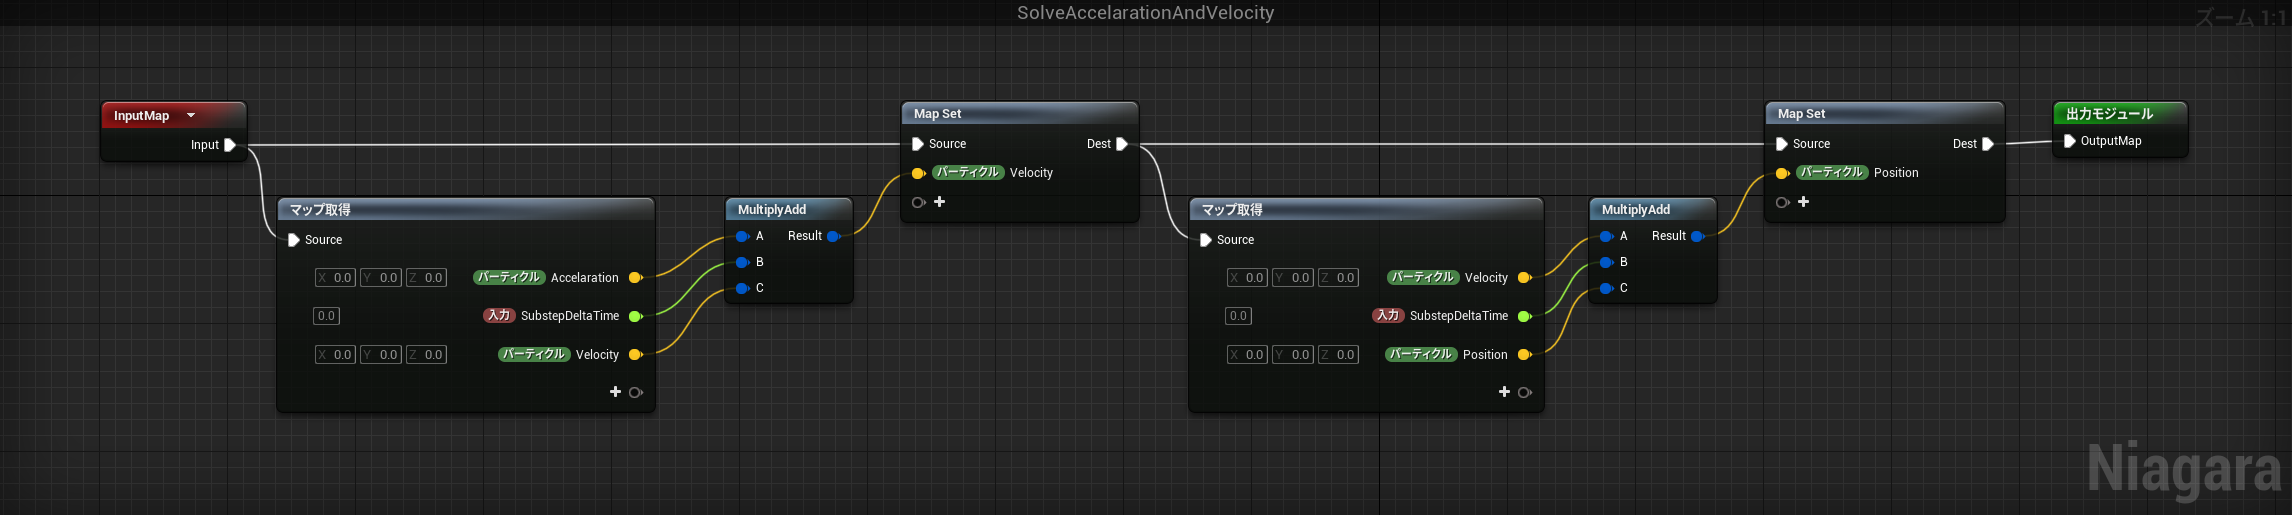
Task: Click Velocity output pin in right Map Get
Action: [x=1524, y=278]
